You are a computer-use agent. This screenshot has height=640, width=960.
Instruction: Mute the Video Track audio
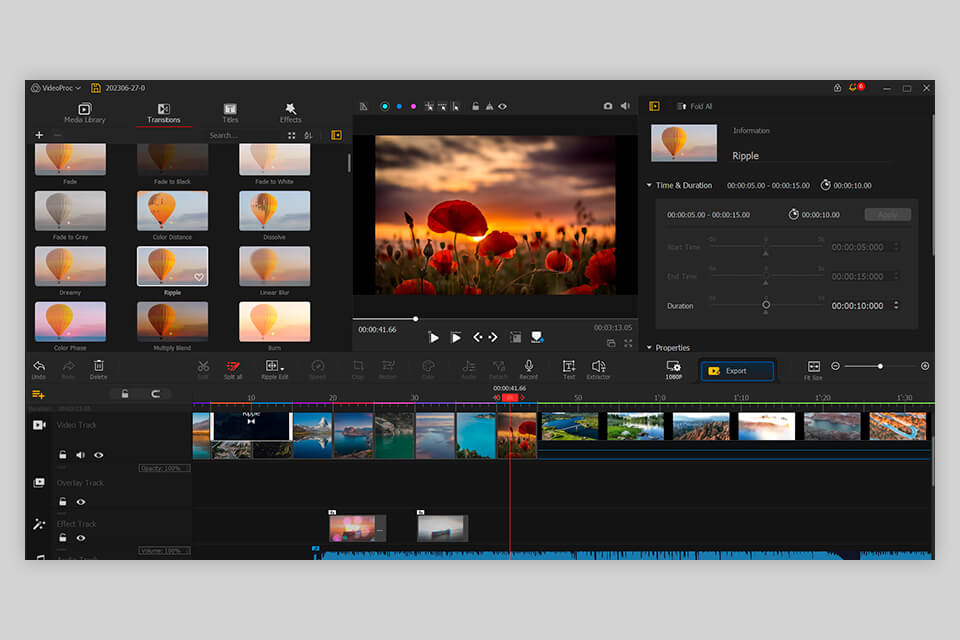point(80,454)
